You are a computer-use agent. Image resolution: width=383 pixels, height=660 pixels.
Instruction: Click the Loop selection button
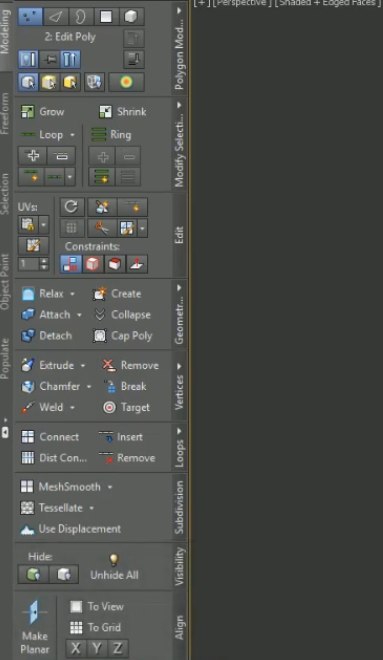coord(41,134)
